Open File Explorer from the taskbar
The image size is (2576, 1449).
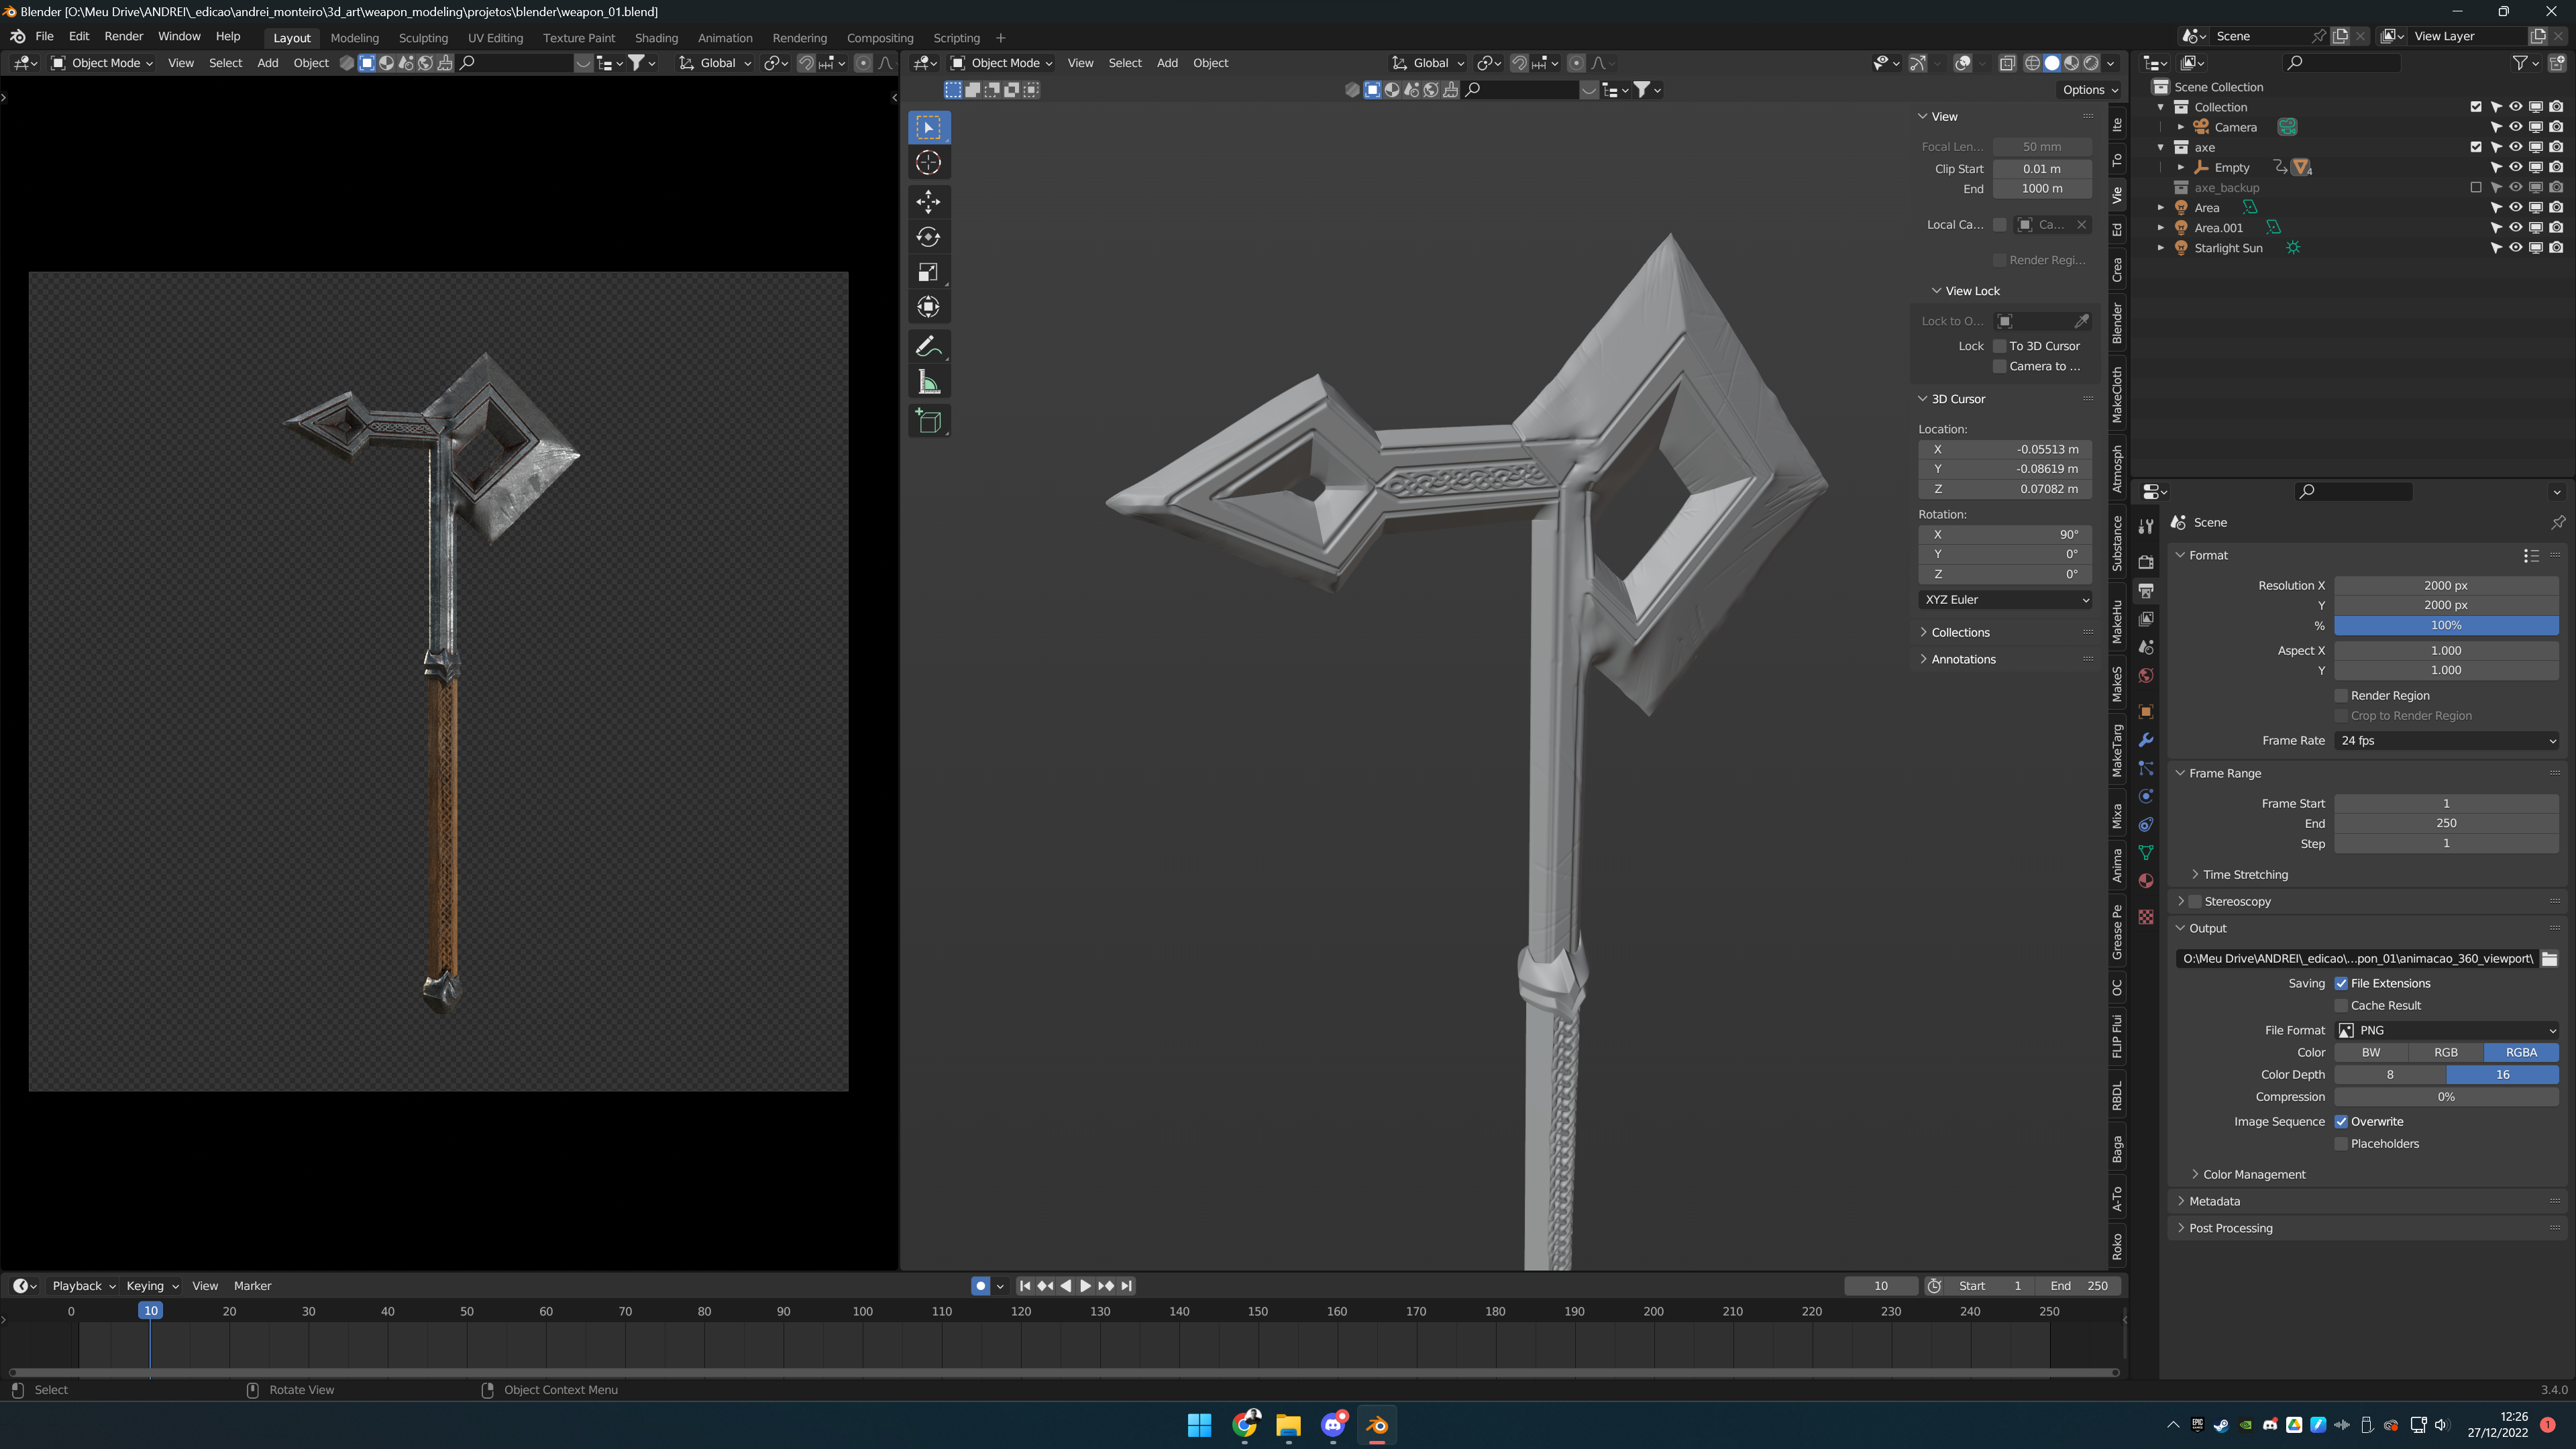coord(1288,1425)
